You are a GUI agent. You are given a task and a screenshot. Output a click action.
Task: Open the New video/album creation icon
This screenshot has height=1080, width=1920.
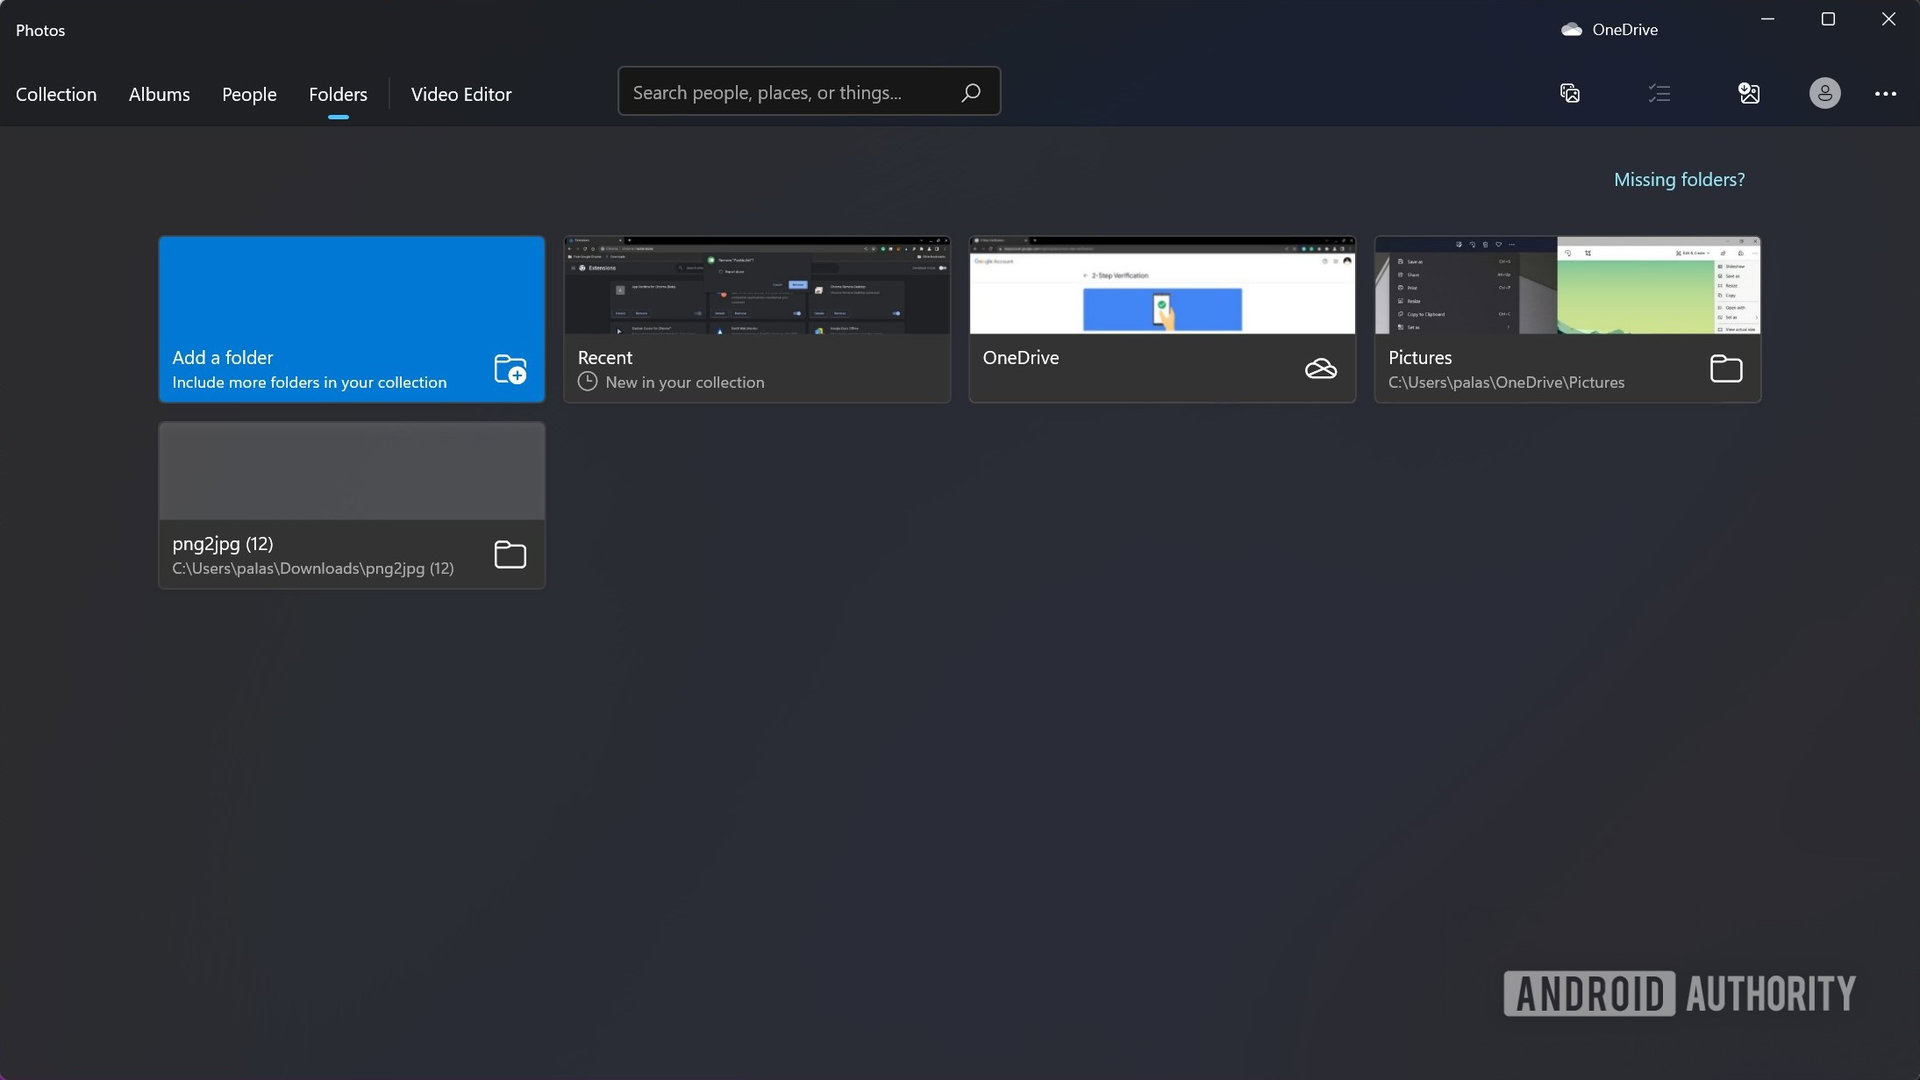(x=1570, y=93)
